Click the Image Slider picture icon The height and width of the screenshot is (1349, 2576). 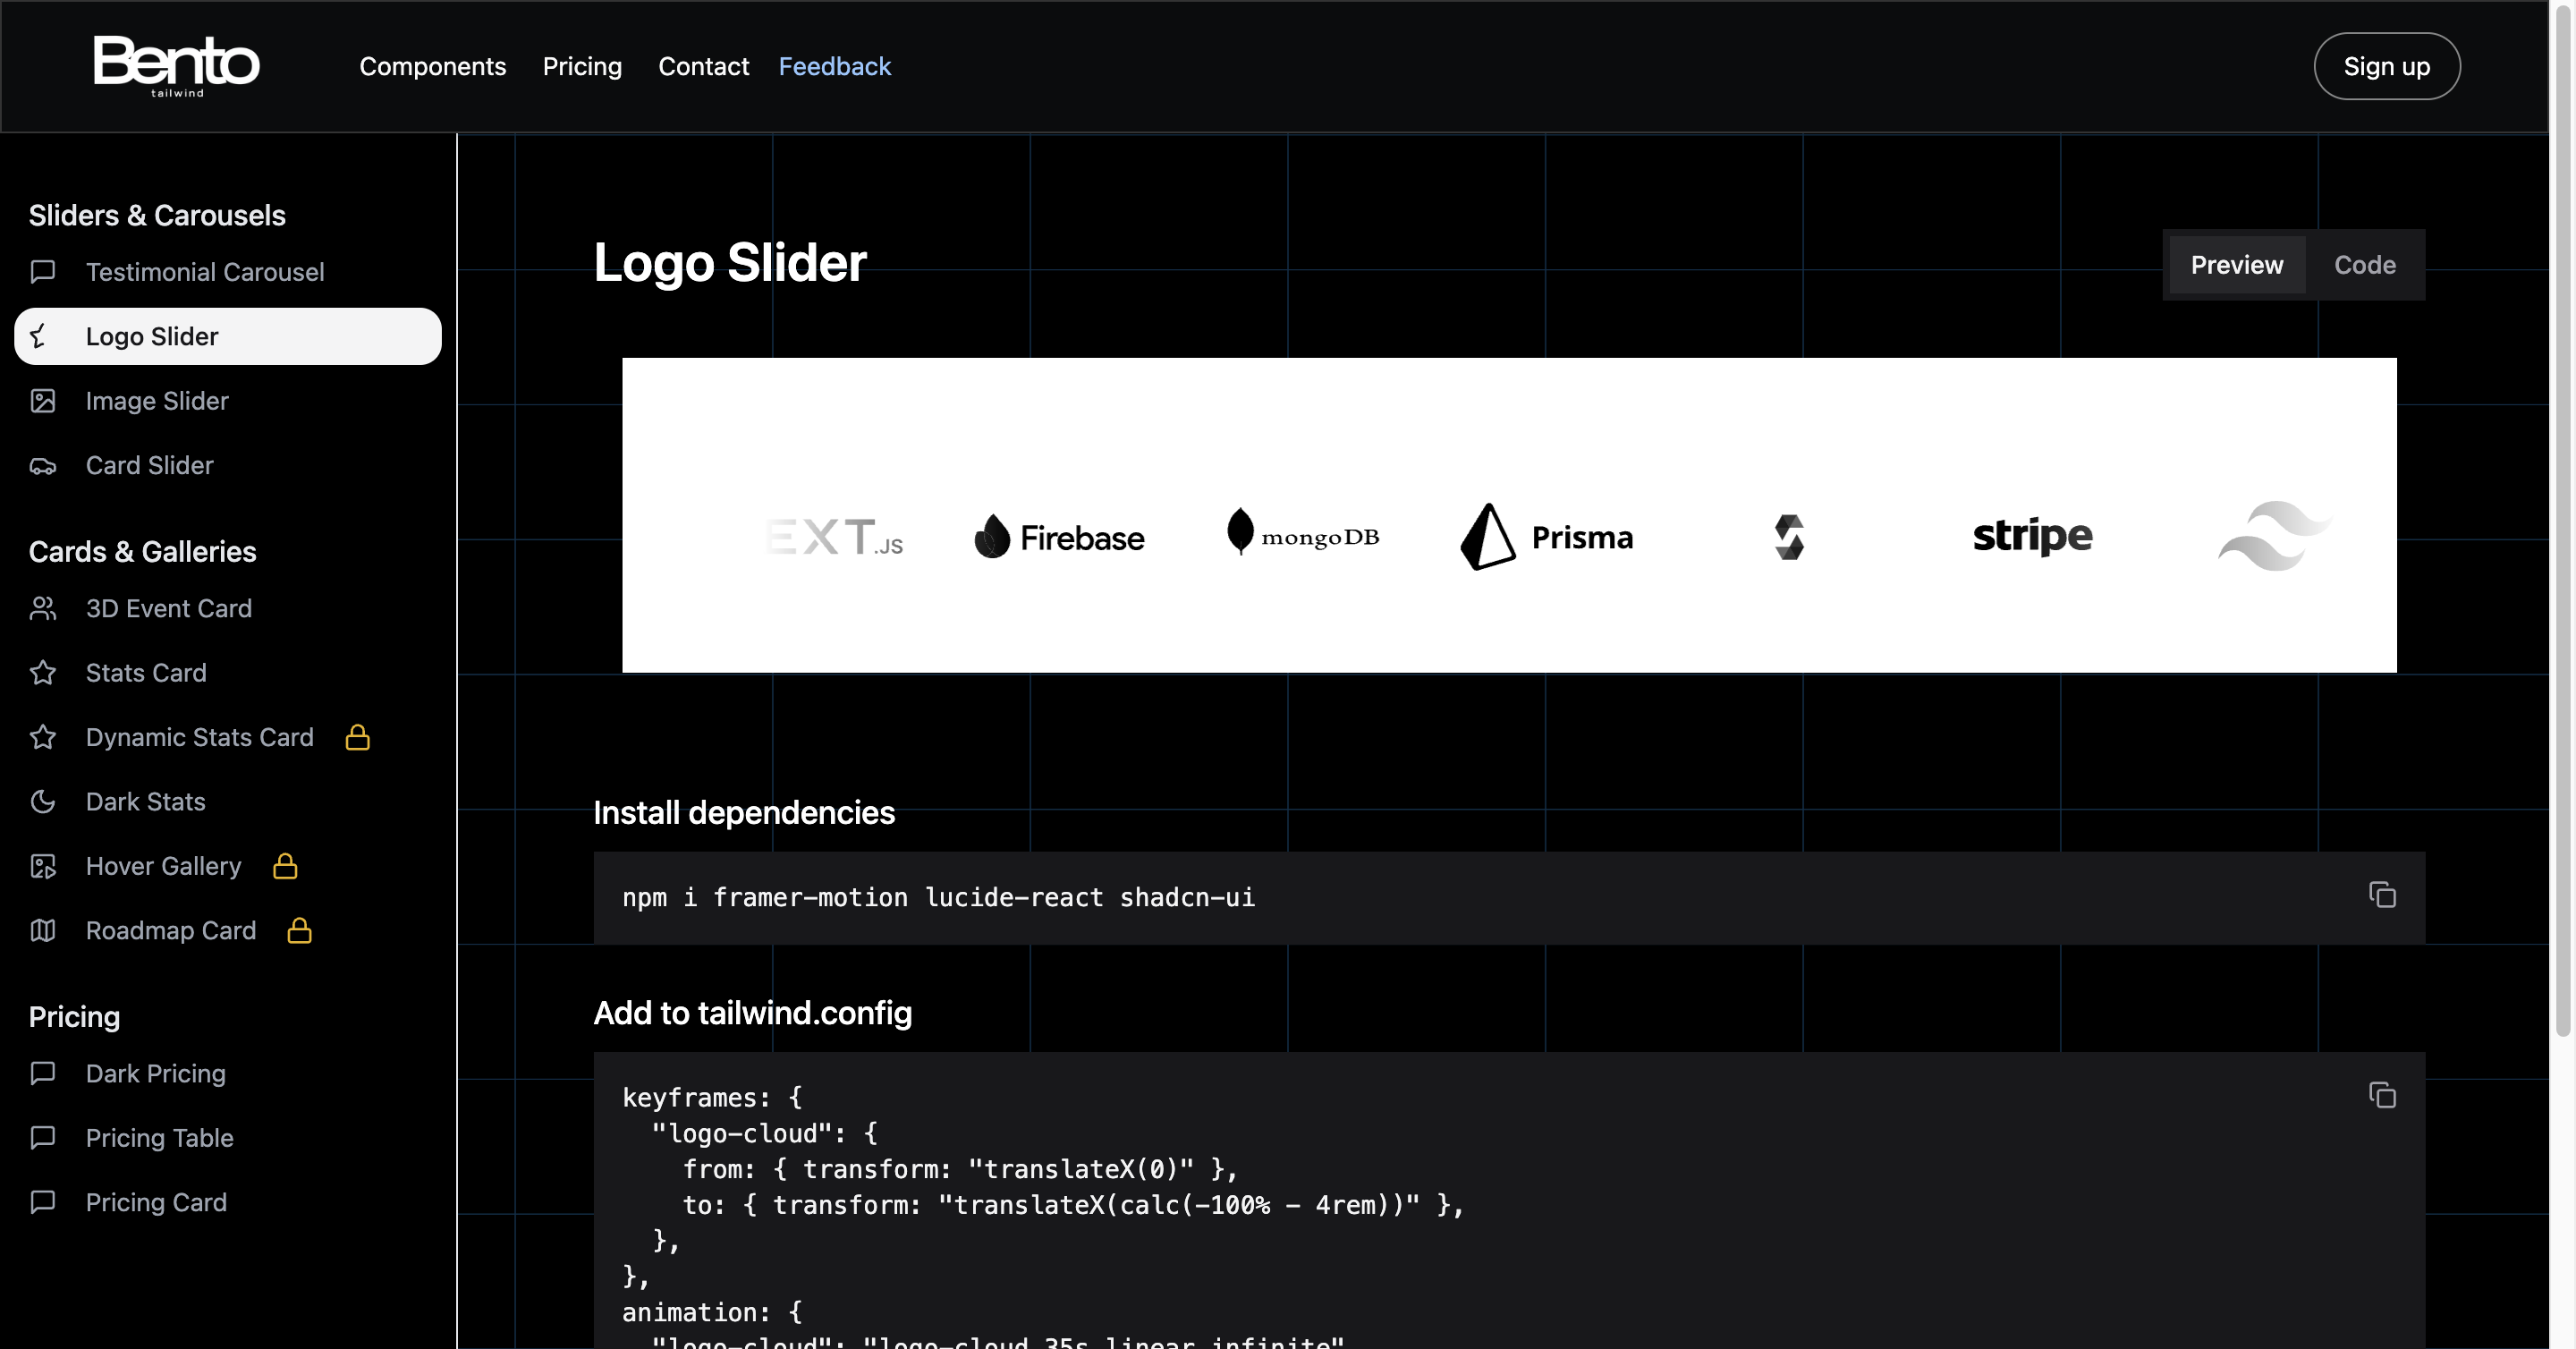(43, 401)
